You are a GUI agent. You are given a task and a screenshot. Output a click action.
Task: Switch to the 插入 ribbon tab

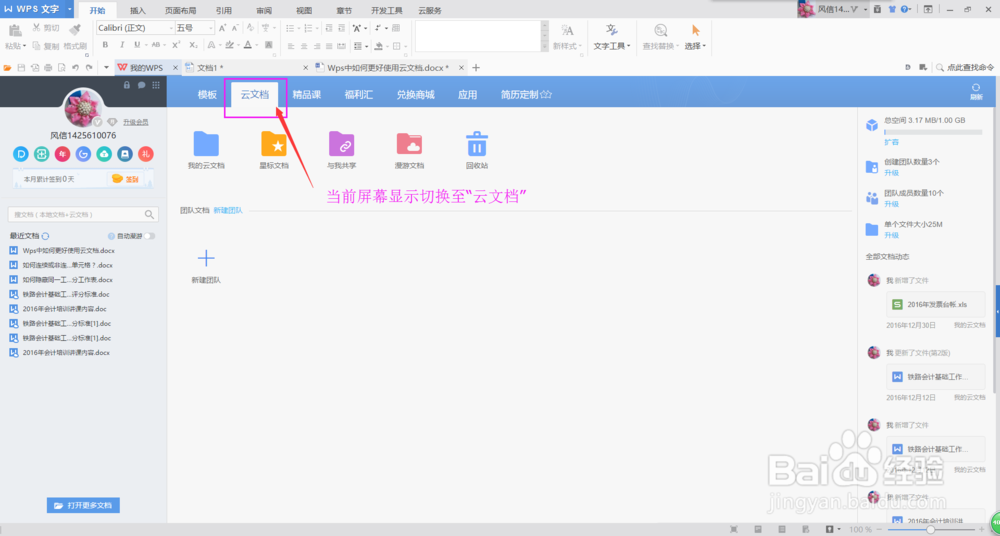pyautogui.click(x=138, y=10)
